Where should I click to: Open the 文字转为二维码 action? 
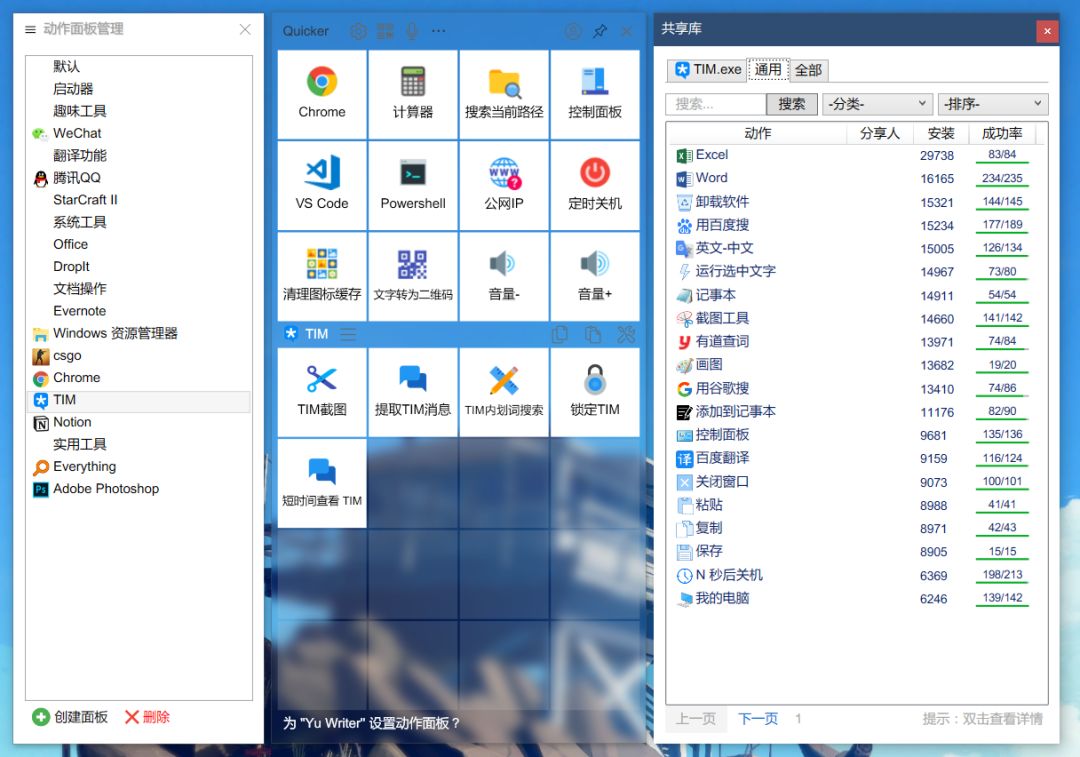413,276
